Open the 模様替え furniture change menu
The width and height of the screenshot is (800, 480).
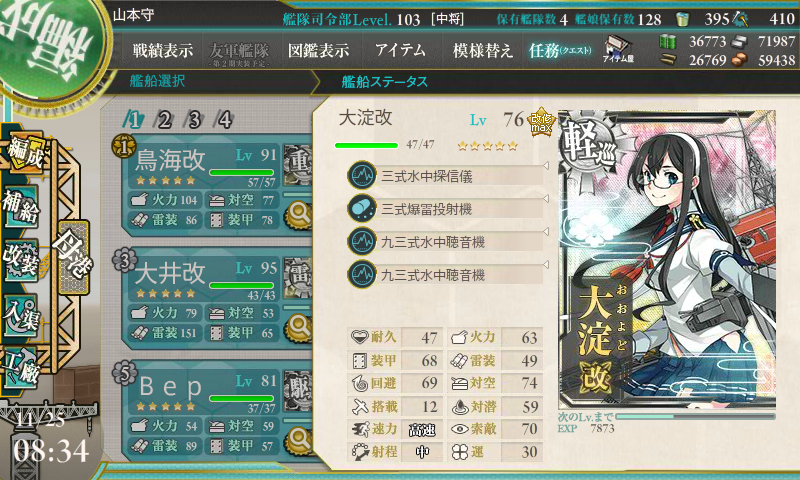point(482,50)
